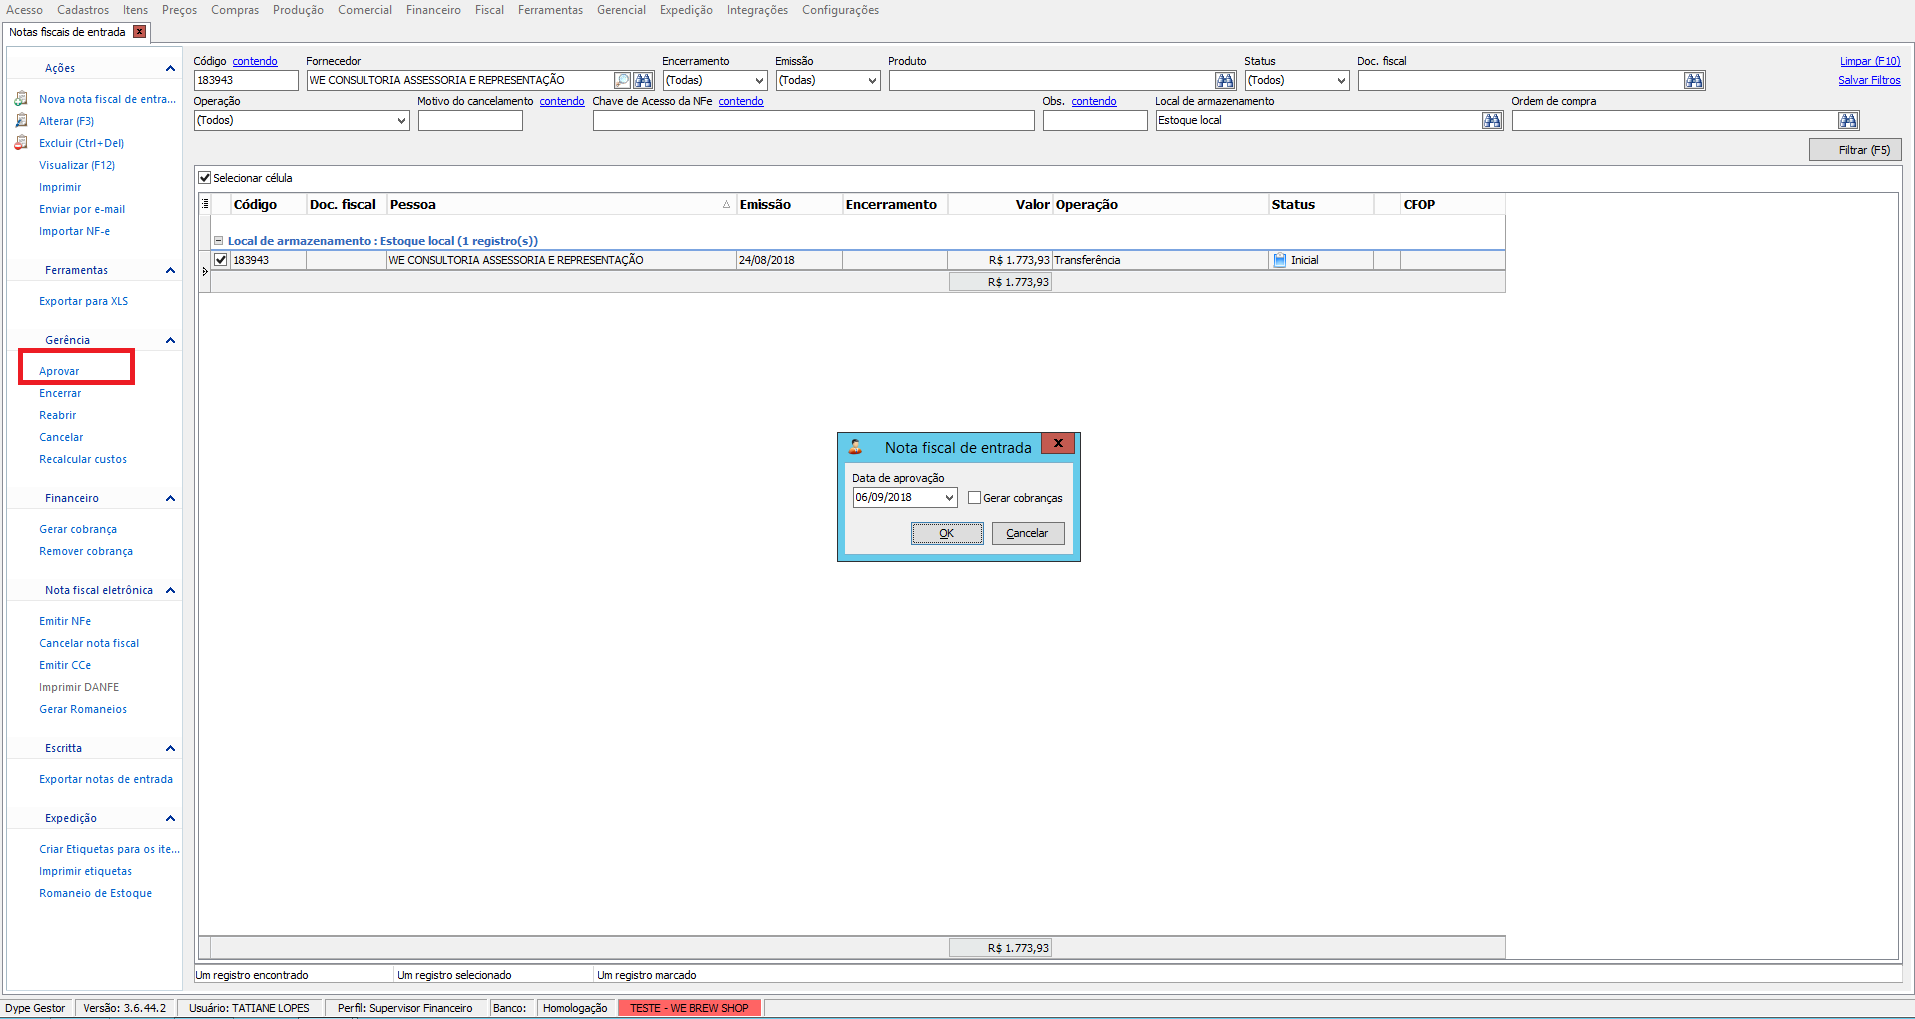Click the Importar NF-e link
This screenshot has width=1915, height=1019.
point(75,231)
